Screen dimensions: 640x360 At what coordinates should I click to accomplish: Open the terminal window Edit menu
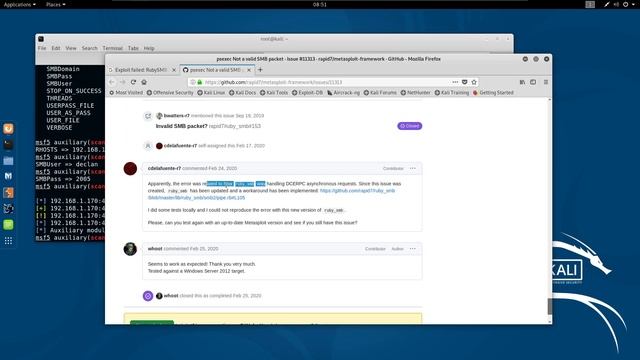56,48
